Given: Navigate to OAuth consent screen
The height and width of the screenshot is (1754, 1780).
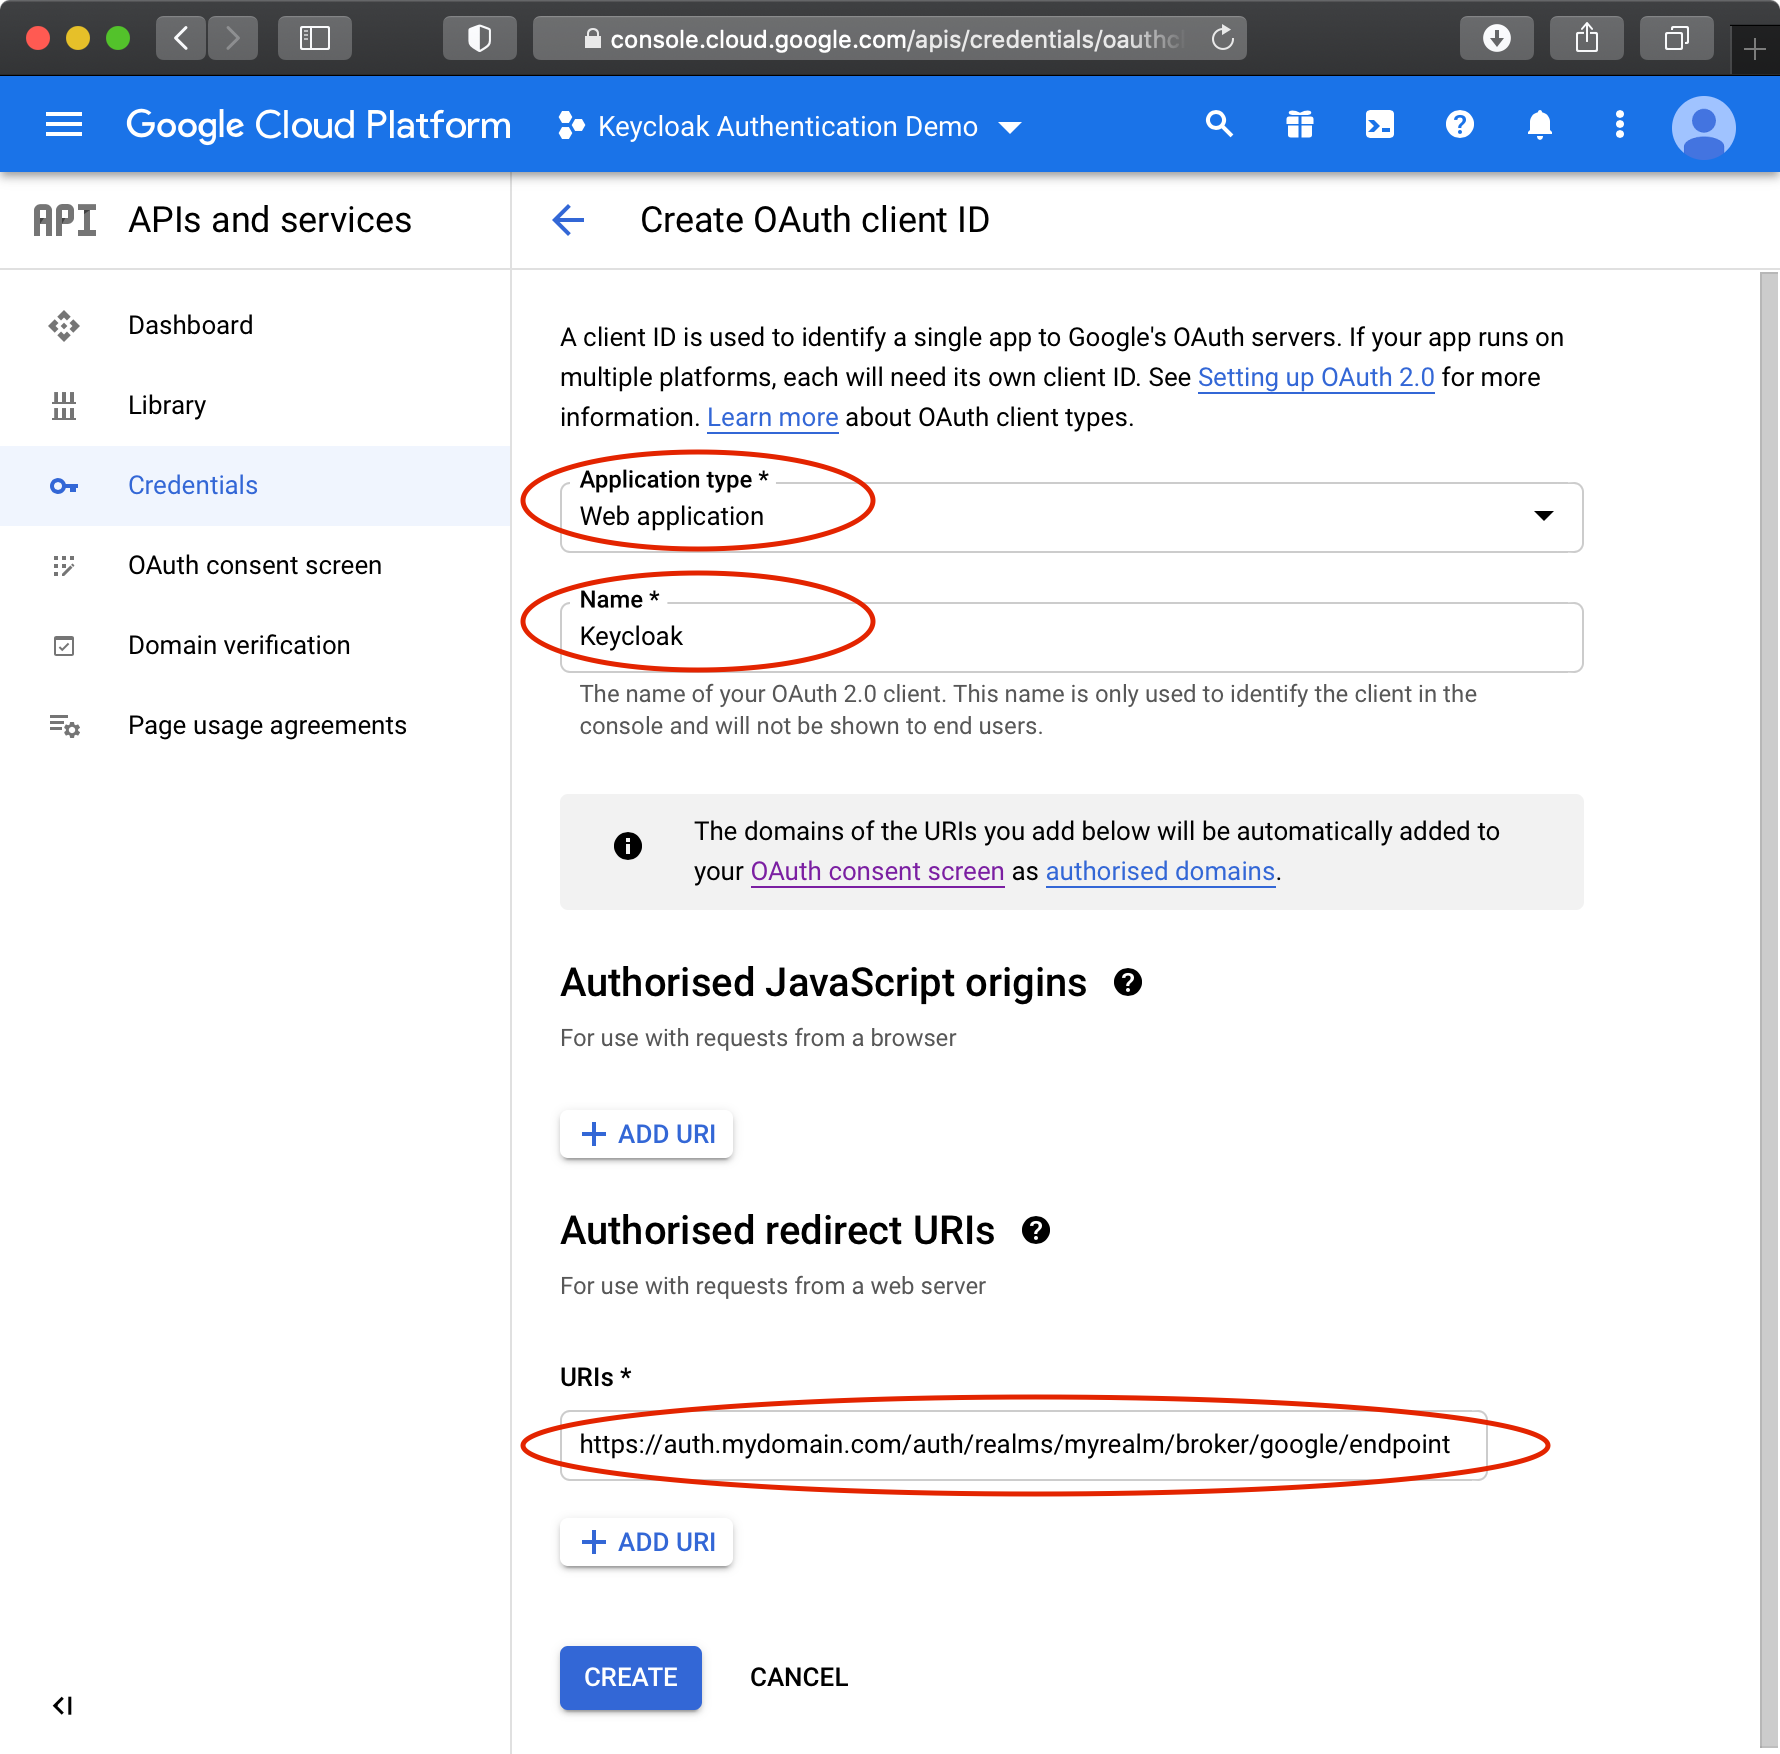Looking at the screenshot, I should pos(255,565).
